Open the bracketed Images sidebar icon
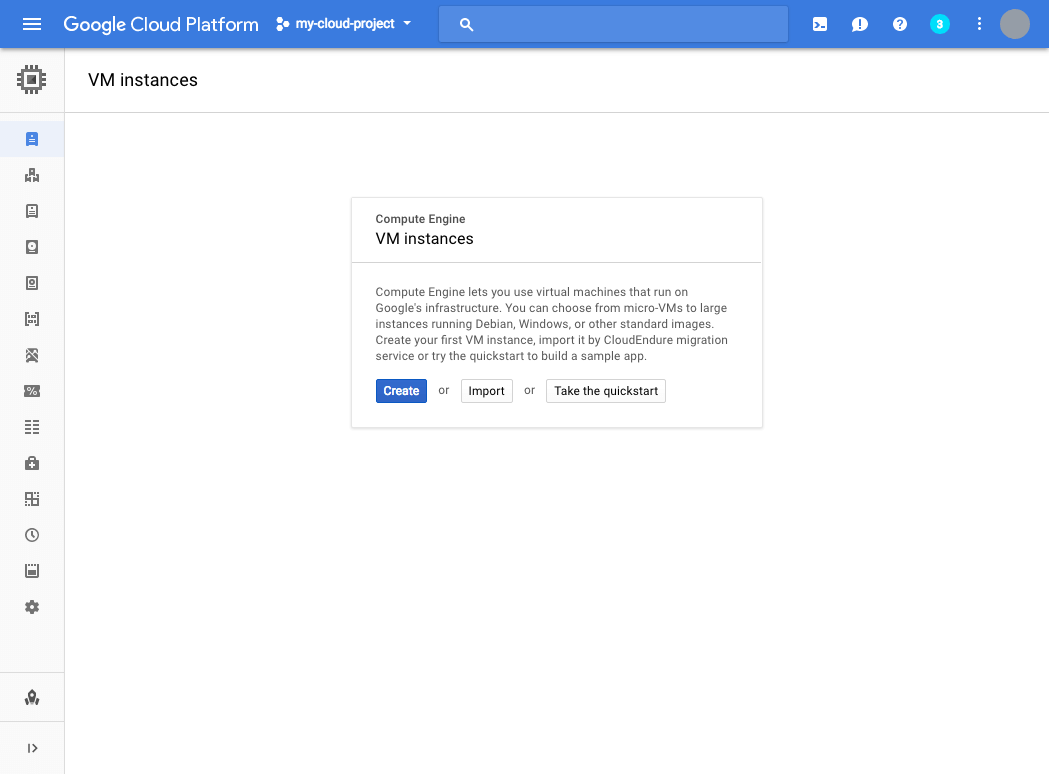The height and width of the screenshot is (774, 1049). click(31, 319)
